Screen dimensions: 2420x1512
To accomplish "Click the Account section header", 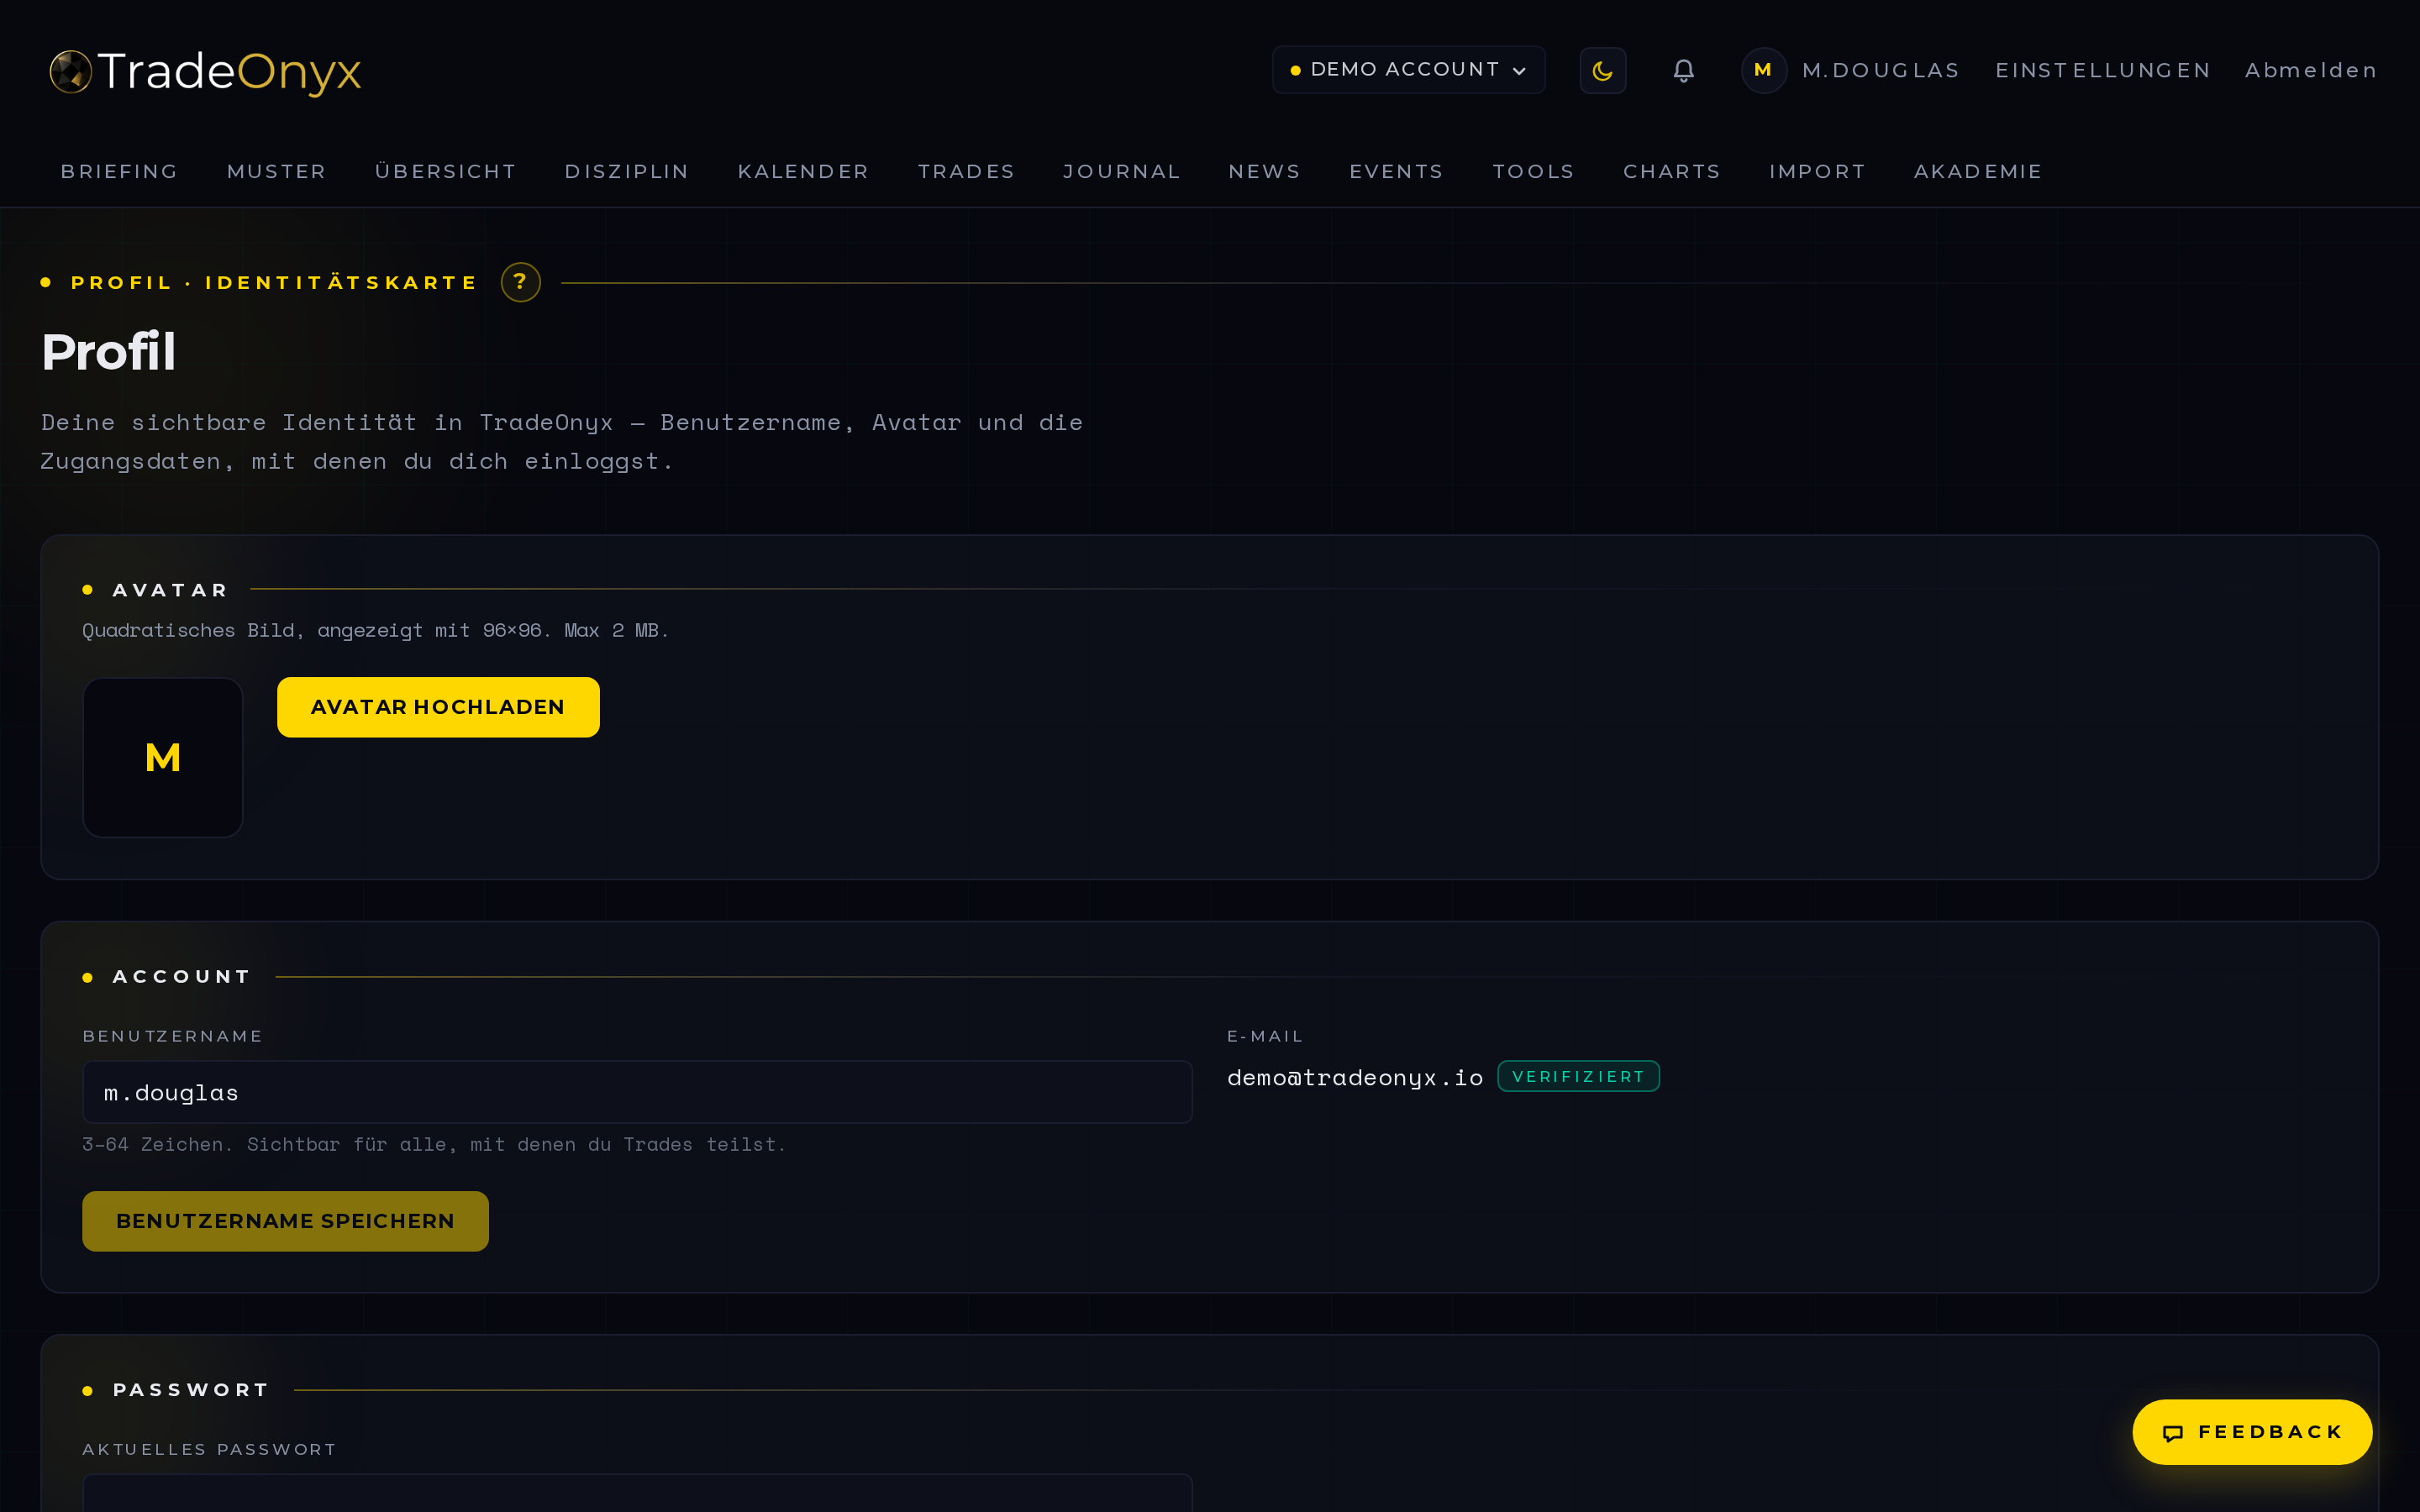I will click(x=181, y=977).
